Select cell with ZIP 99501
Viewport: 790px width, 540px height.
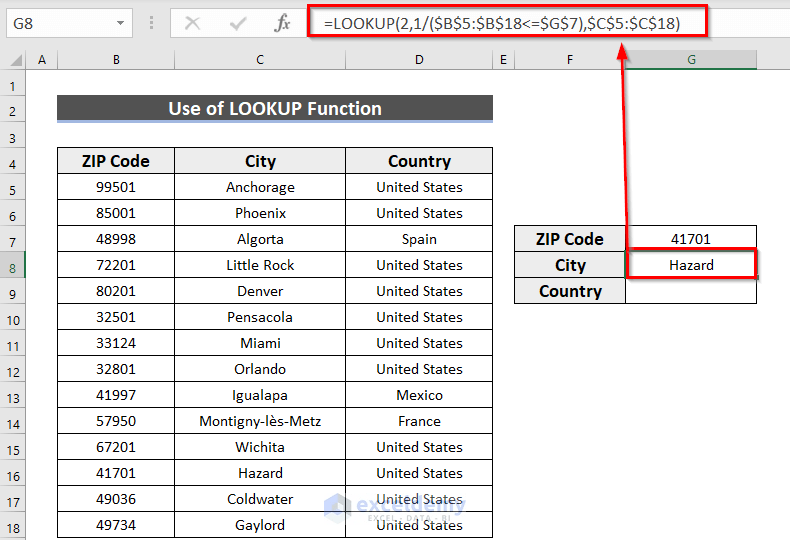click(x=116, y=187)
